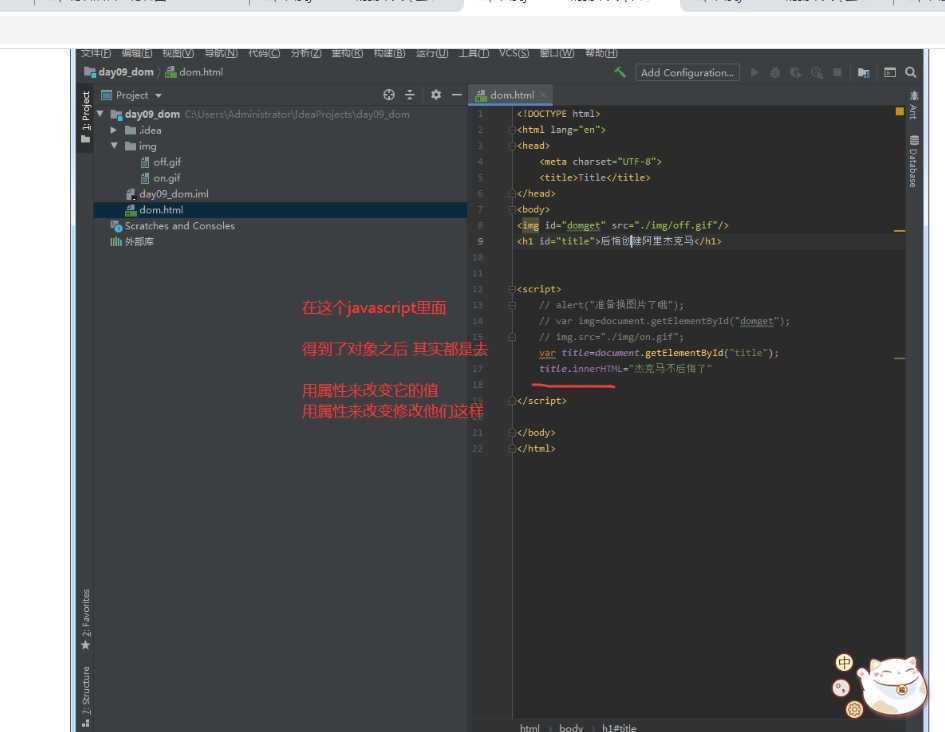Image resolution: width=945 pixels, height=732 pixels.
Task: Click dom.html in navigation bar
Action: coord(194,72)
